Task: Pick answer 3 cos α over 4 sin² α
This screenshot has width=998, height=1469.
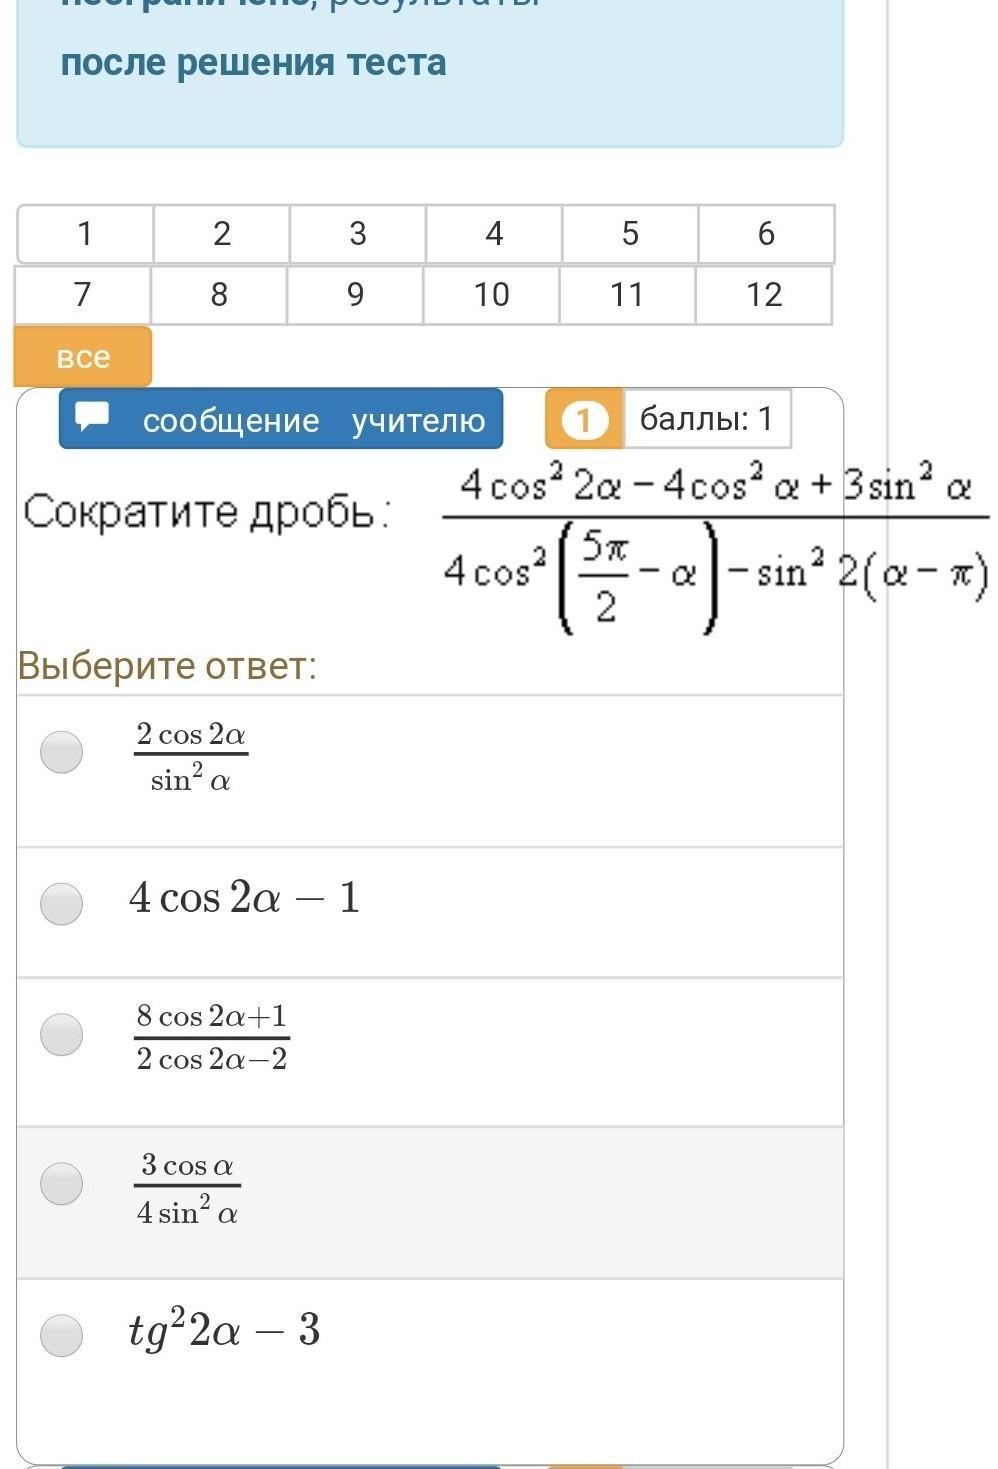Action: tap(61, 1184)
